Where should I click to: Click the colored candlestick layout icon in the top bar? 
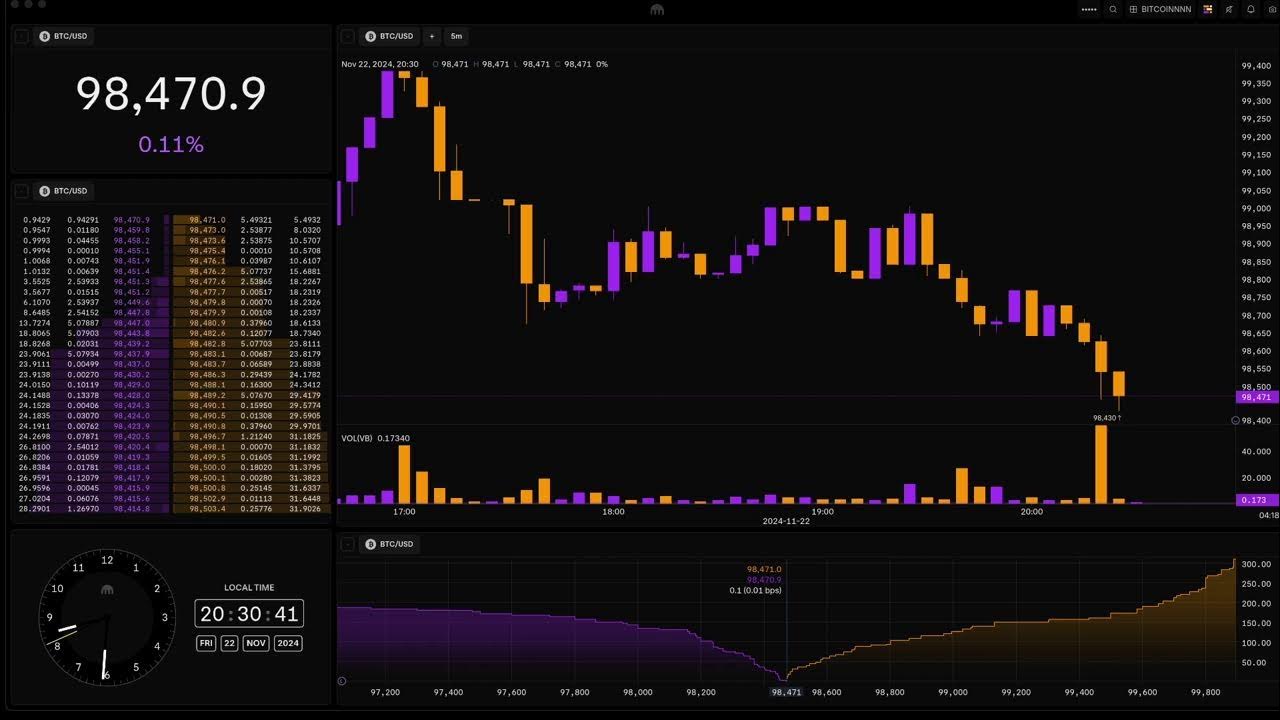pos(1207,10)
